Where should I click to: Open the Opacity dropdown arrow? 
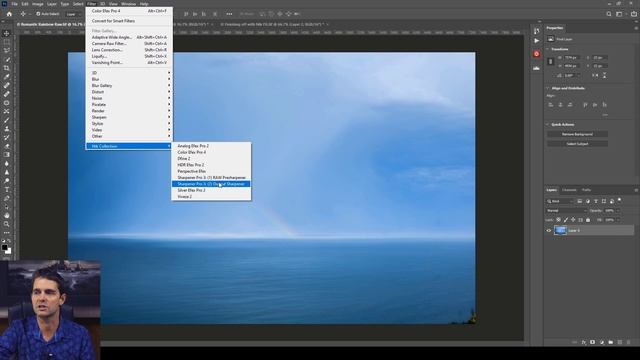[618, 211]
